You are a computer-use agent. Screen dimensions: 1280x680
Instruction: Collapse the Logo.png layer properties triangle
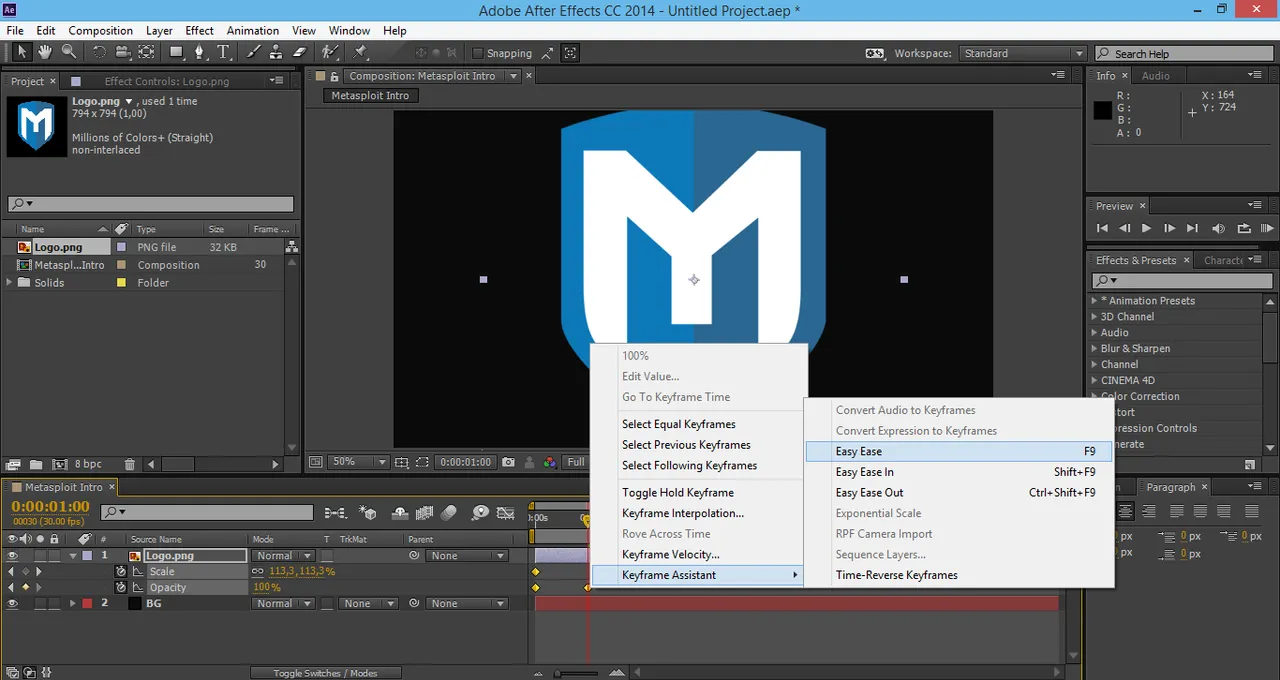pyautogui.click(x=73, y=556)
